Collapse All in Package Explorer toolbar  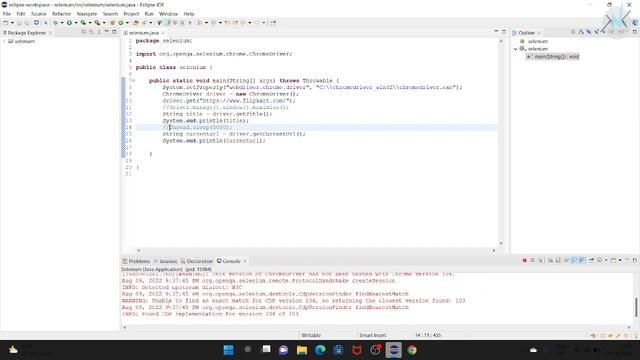[x=84, y=32]
